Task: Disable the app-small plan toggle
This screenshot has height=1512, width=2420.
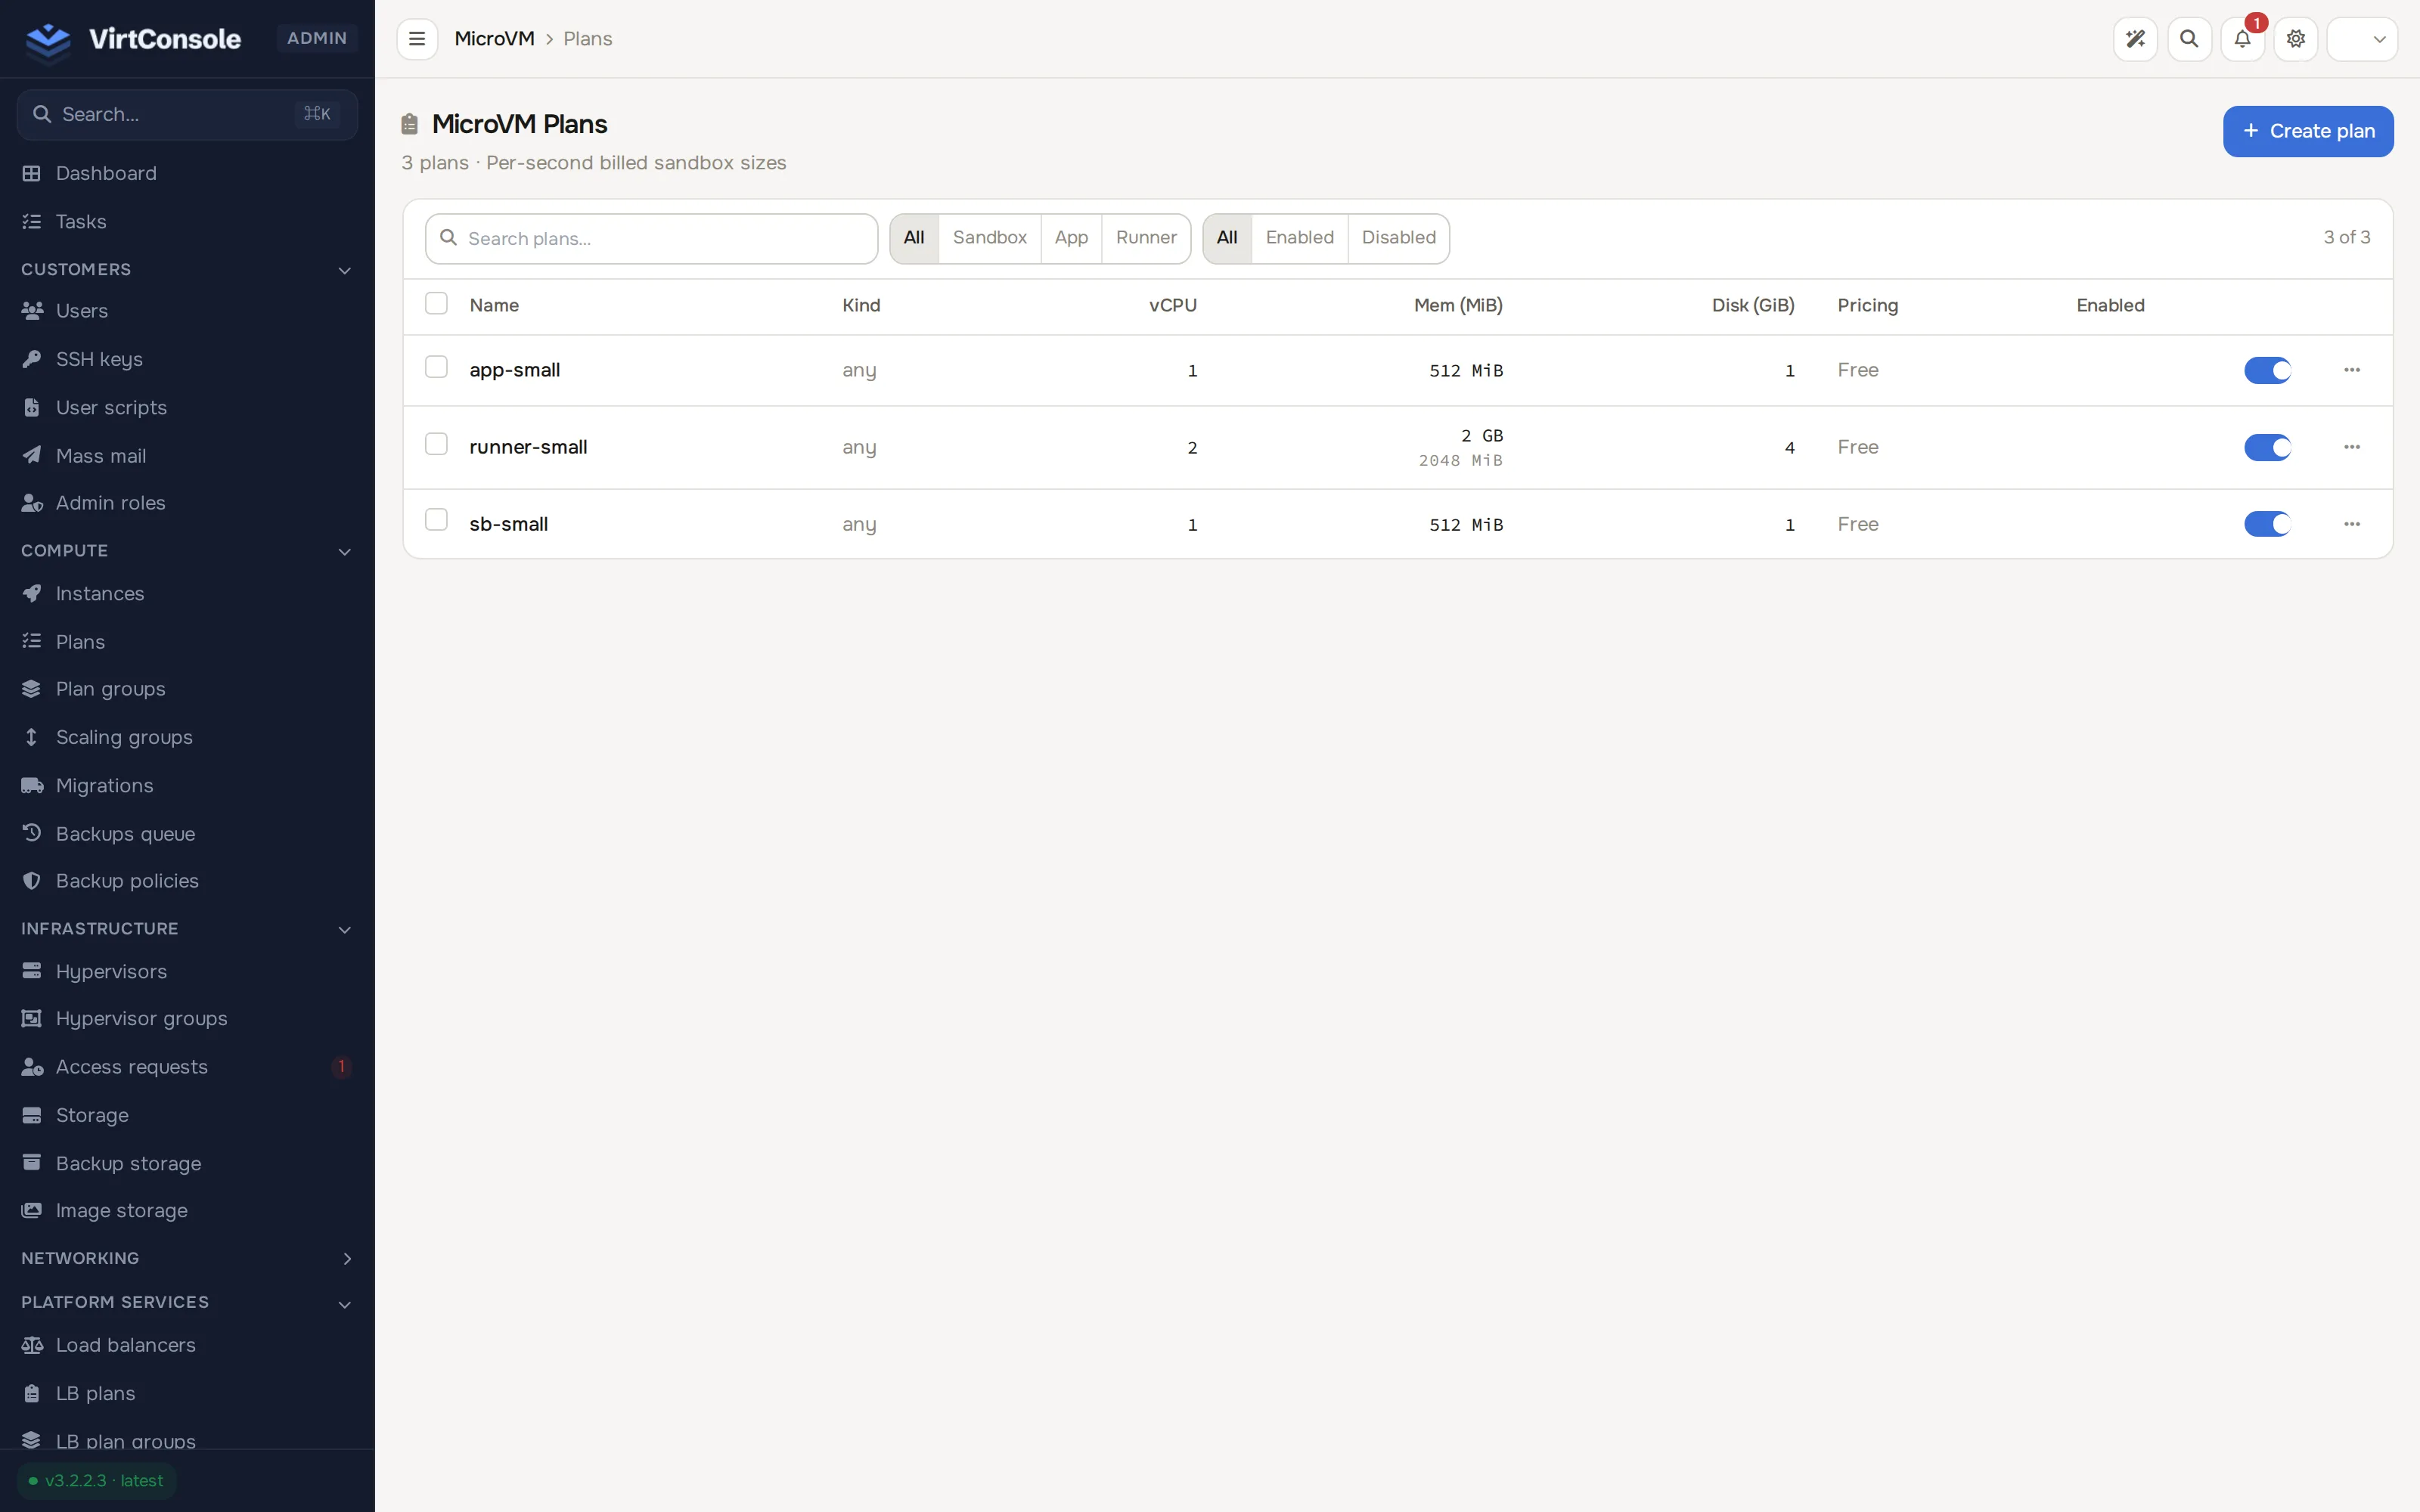Action: (2267, 370)
